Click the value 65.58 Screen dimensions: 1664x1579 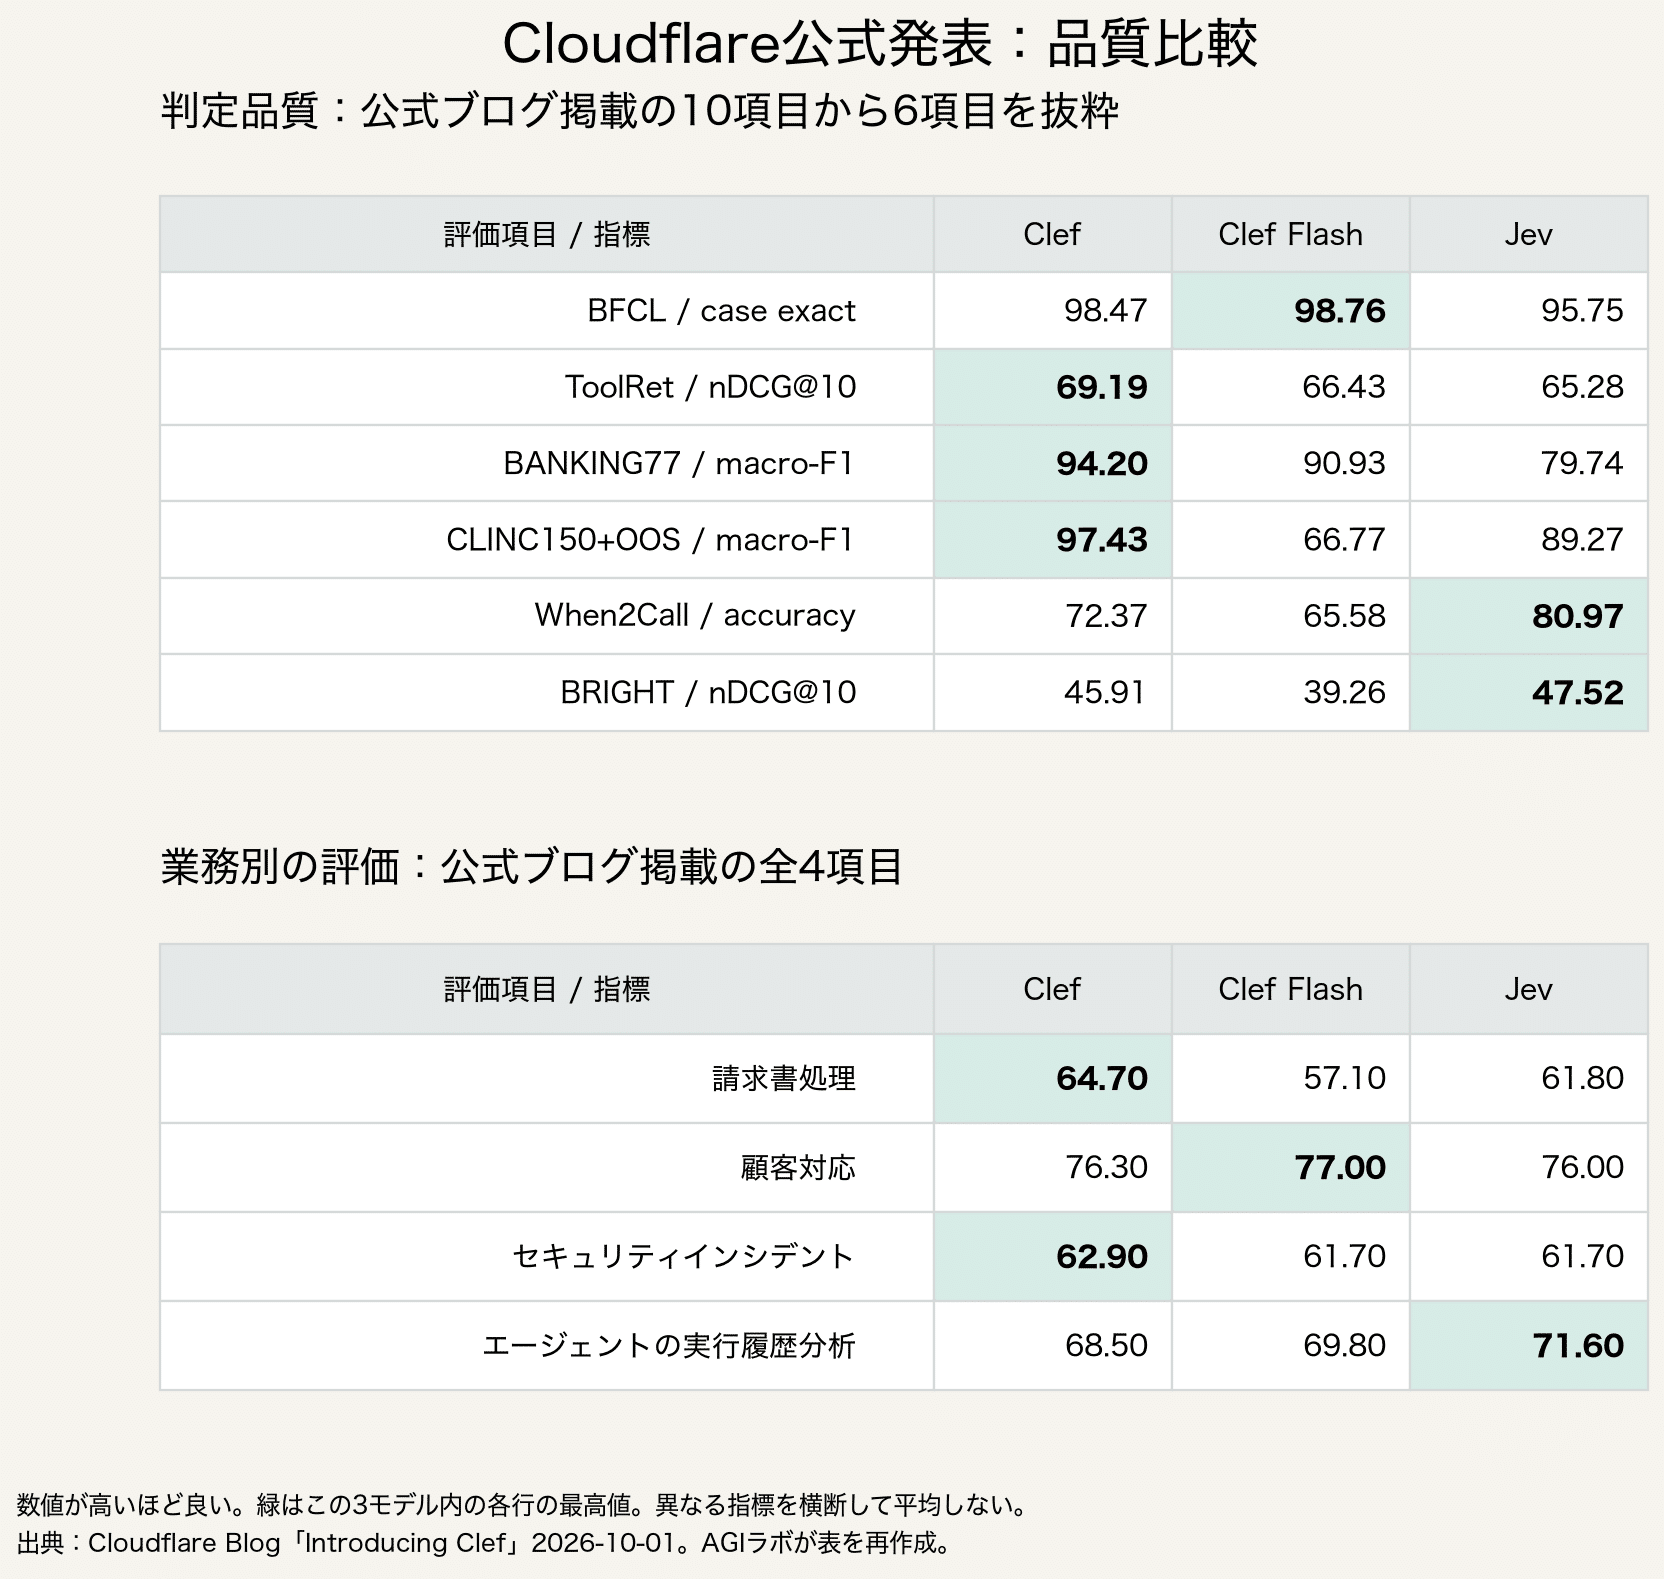click(x=1344, y=616)
